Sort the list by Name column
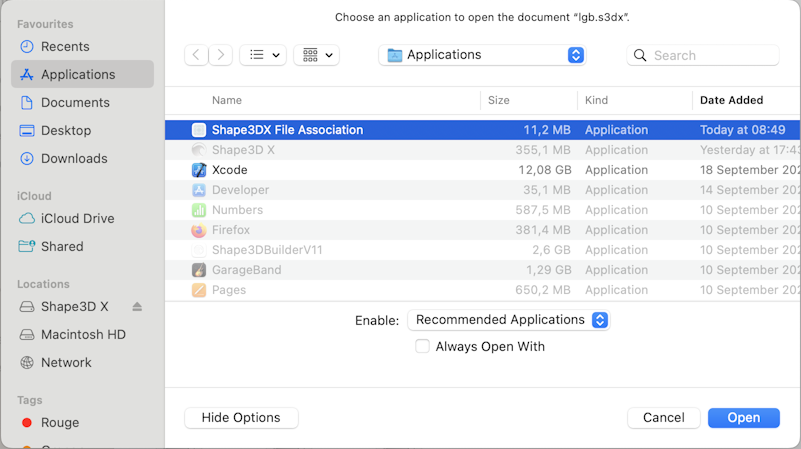The height and width of the screenshot is (449, 801). pyautogui.click(x=227, y=101)
